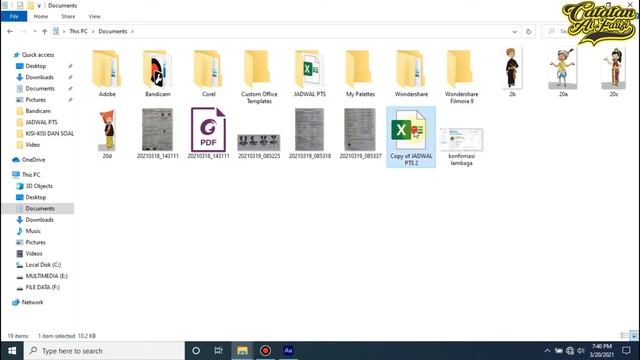Click Documents in the address bar path
Viewport: 640px width, 360px height.
point(113,31)
